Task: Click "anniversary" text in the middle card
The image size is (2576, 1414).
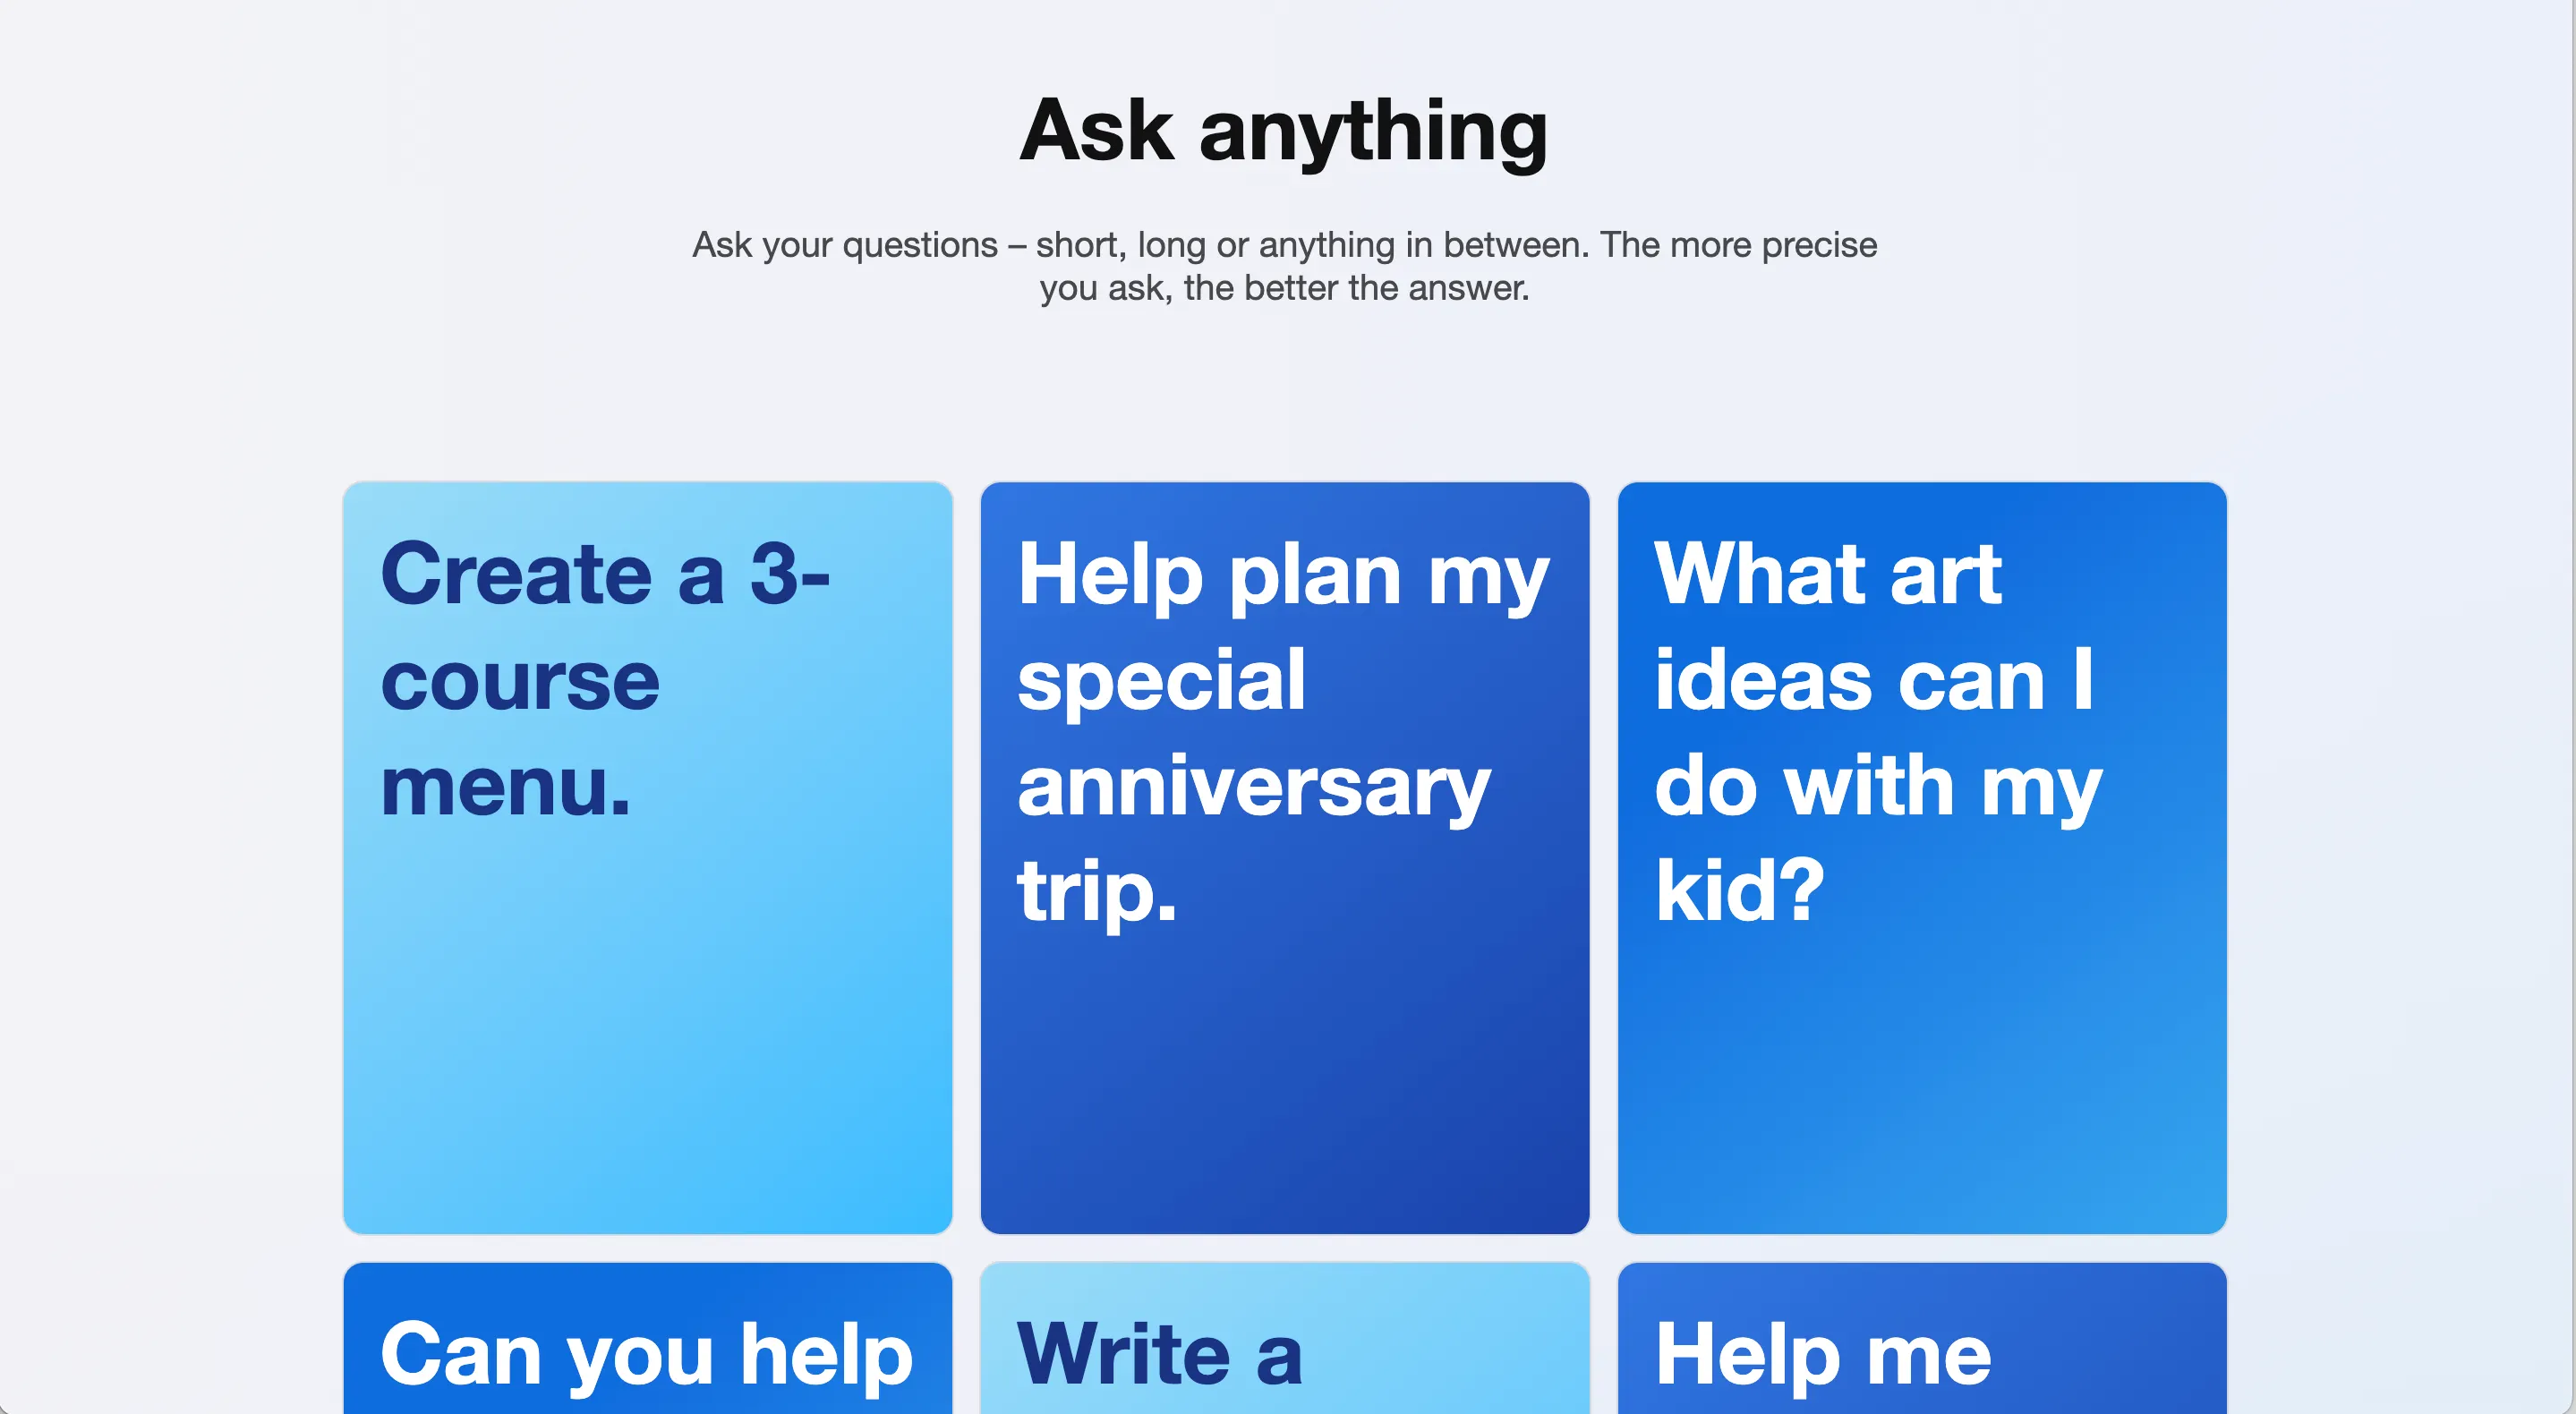Action: coord(1254,786)
